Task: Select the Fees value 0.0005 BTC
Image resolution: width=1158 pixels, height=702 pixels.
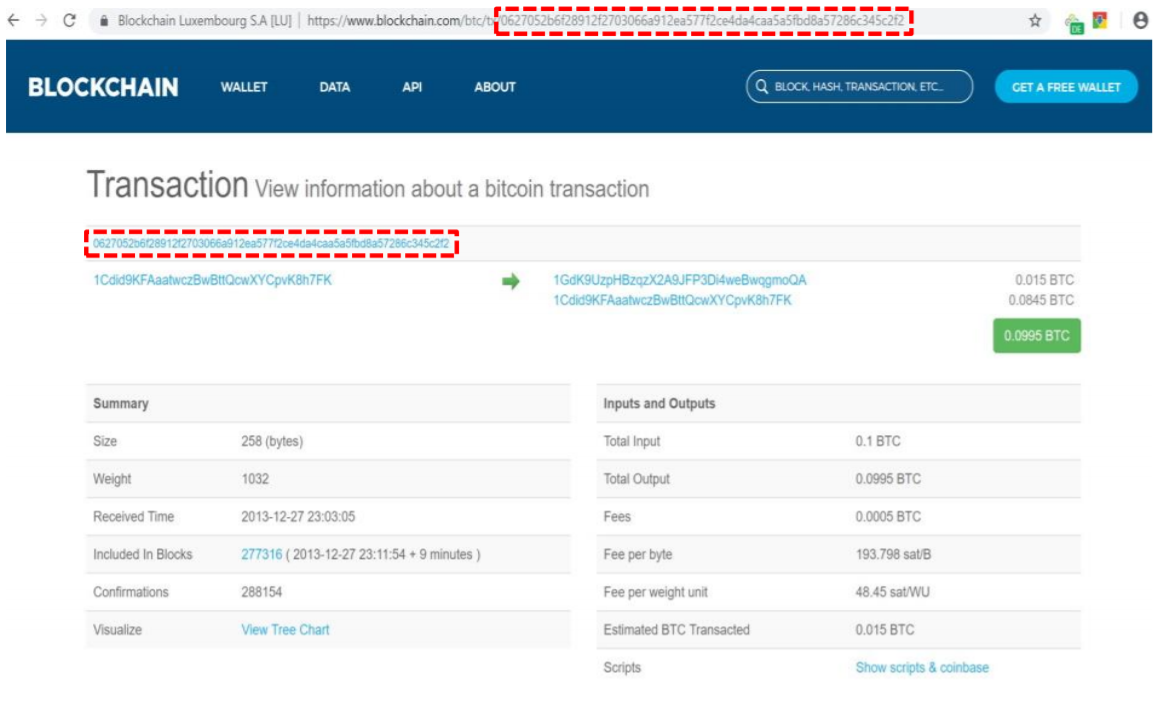Action: click(888, 517)
